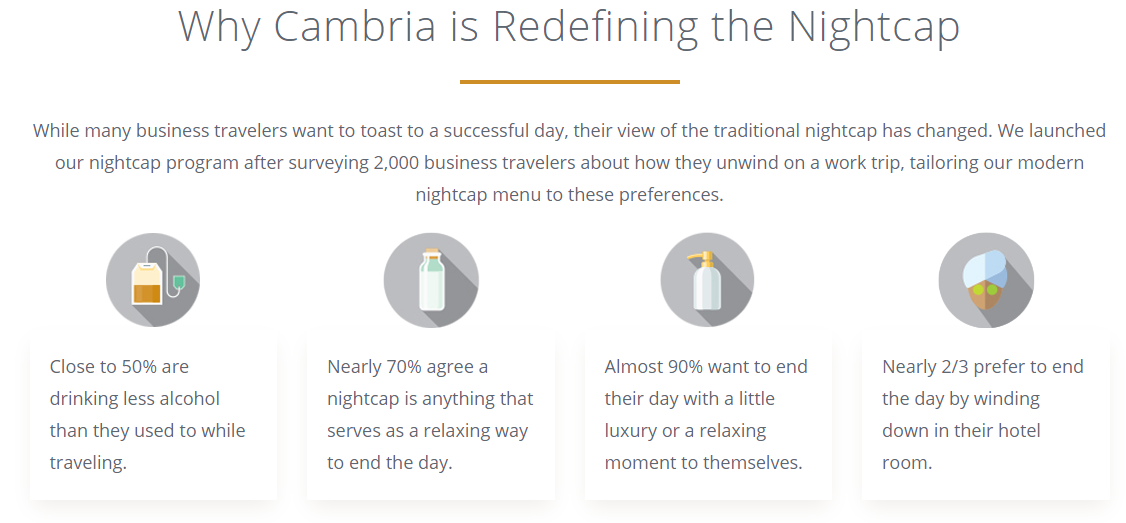Choose the "Nearly 2/3 prefer" card
Image resolution: width=1126 pixels, height=523 pixels.
pos(986,415)
